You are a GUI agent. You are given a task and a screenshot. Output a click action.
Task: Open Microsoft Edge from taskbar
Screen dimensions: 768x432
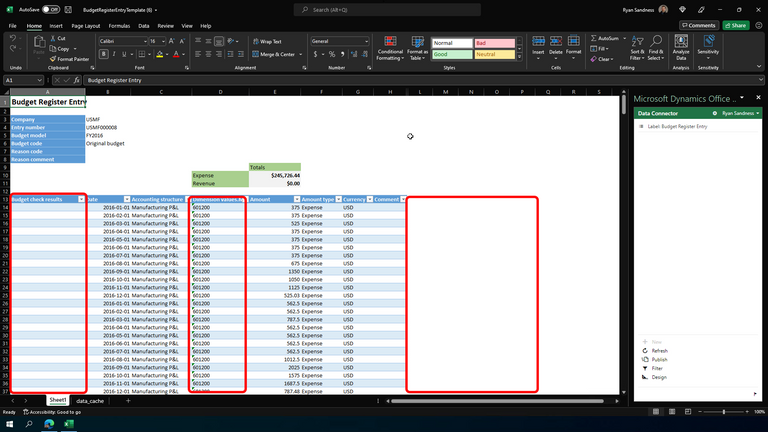click(x=49, y=424)
